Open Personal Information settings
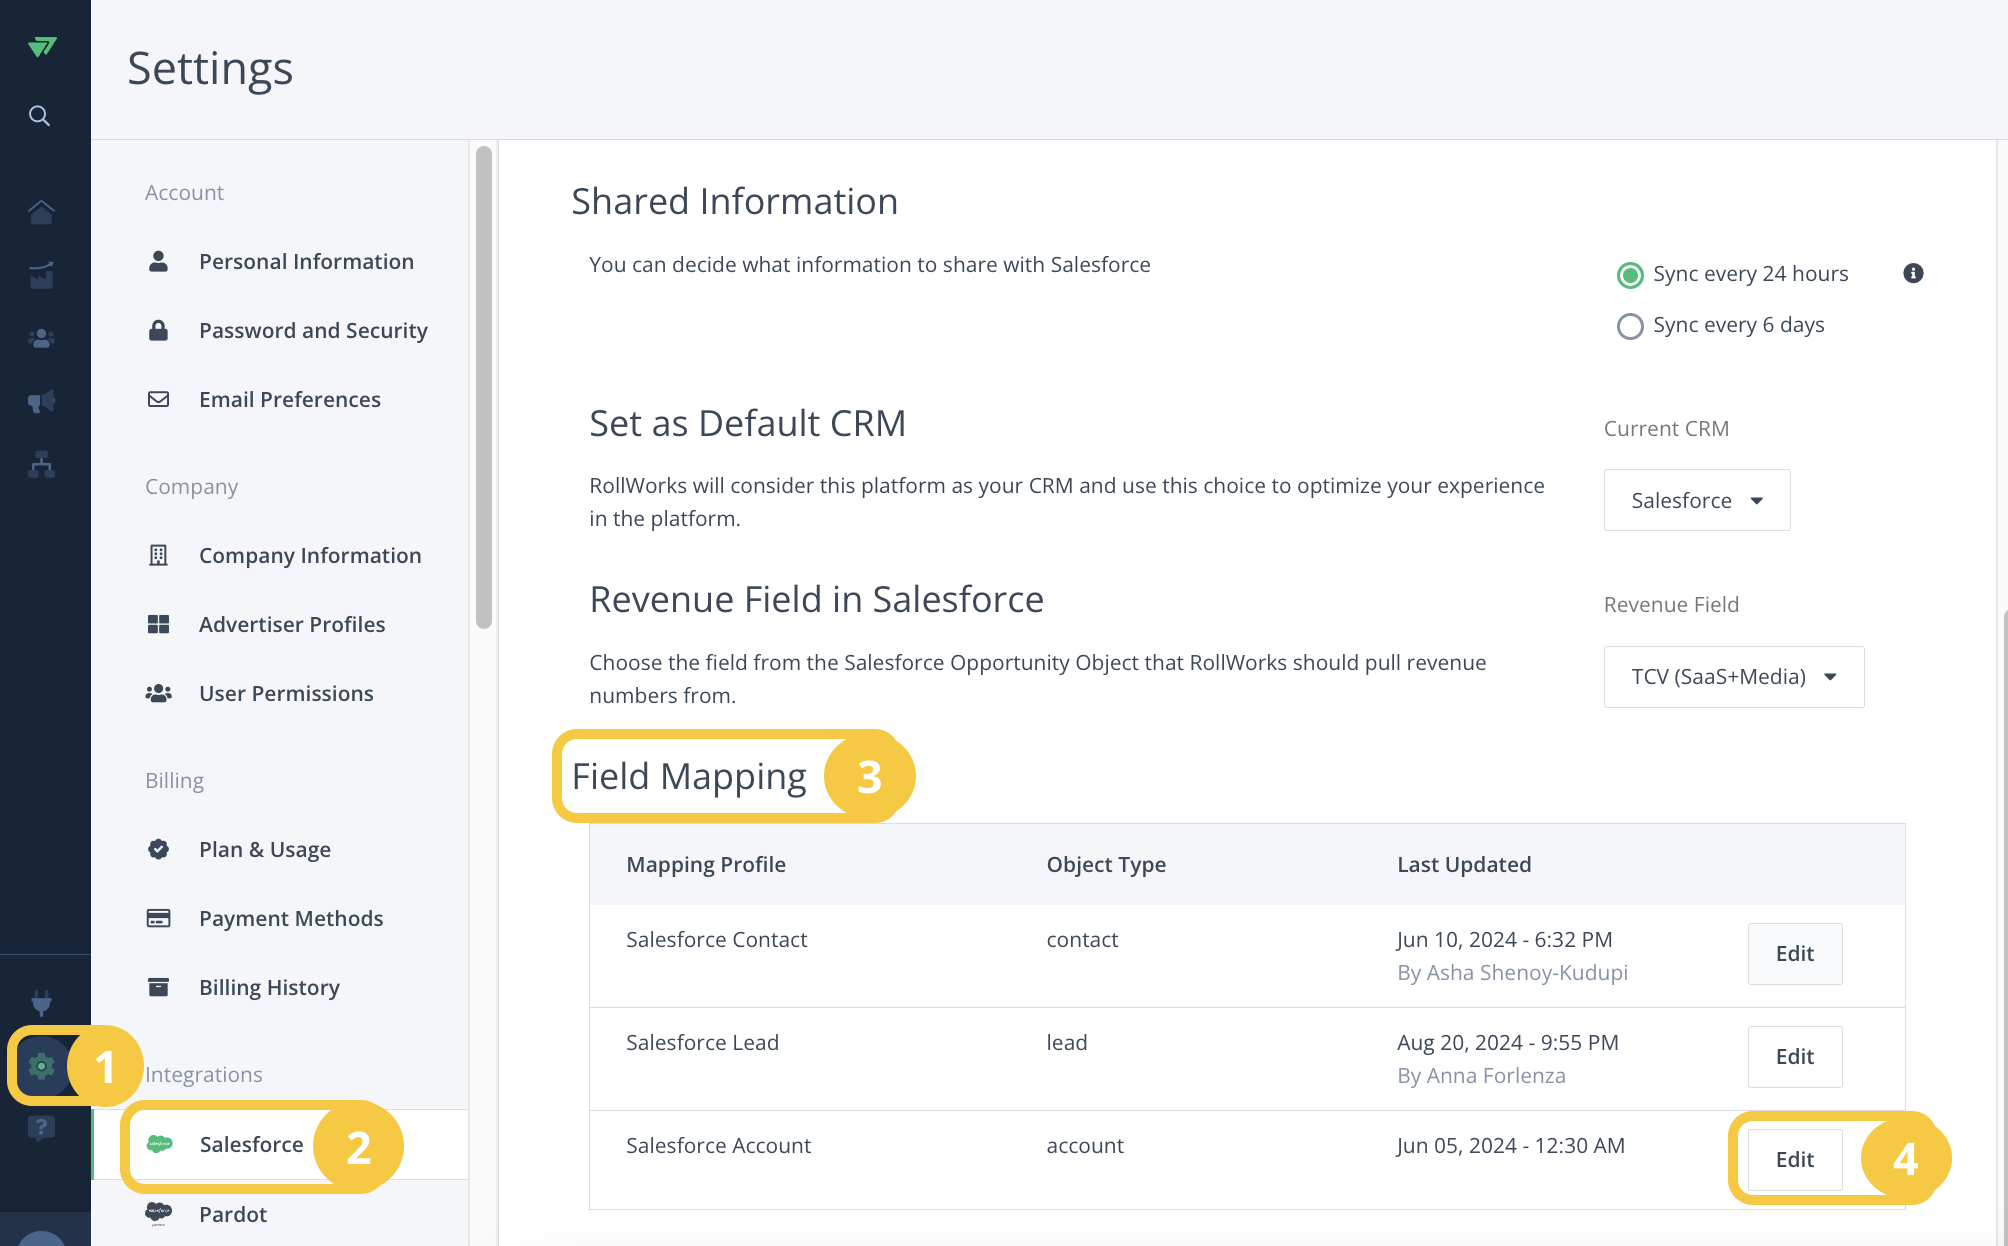 [x=306, y=261]
